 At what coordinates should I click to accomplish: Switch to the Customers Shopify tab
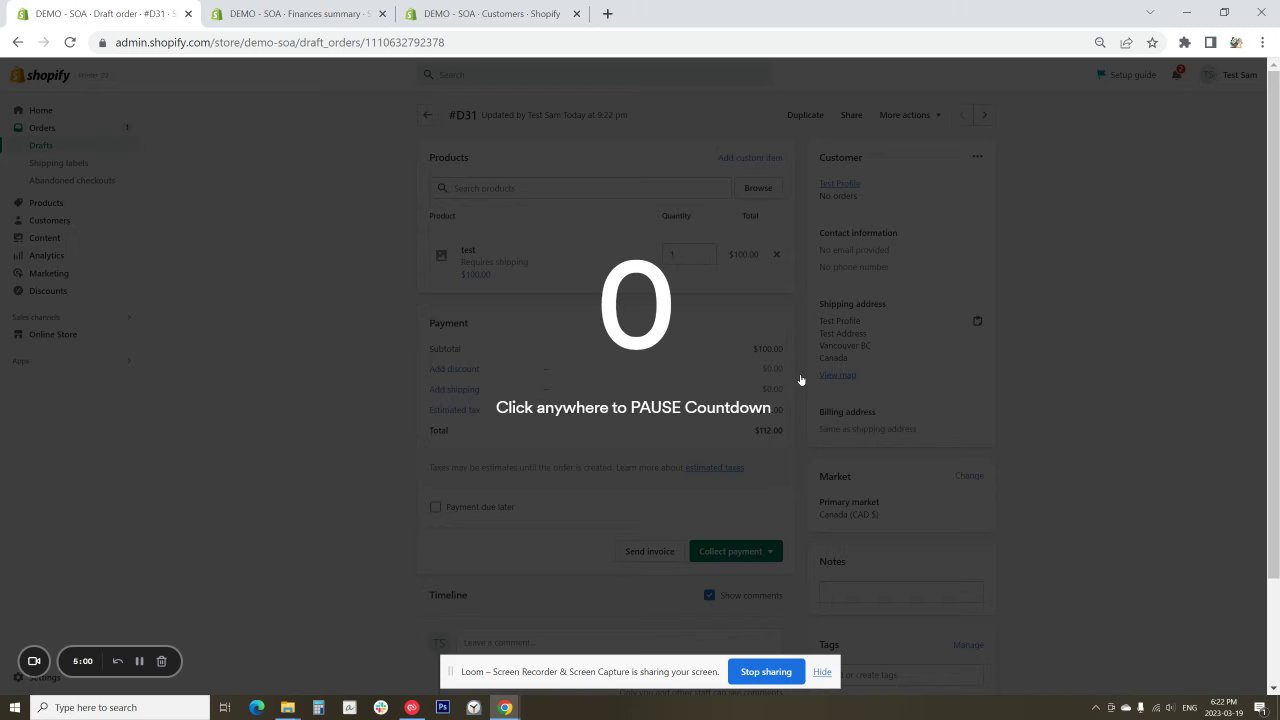pyautogui.click(x=492, y=14)
